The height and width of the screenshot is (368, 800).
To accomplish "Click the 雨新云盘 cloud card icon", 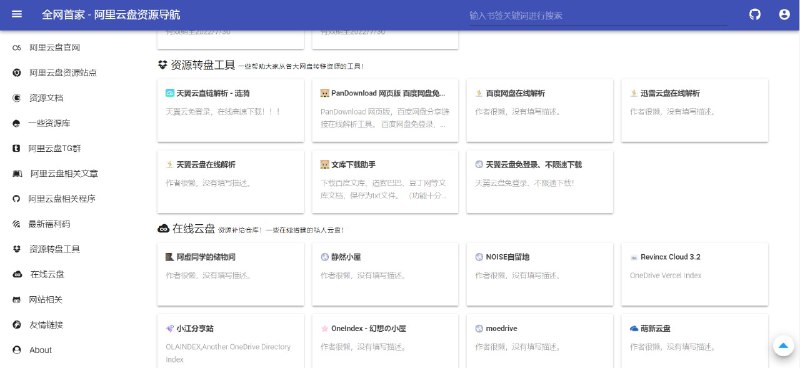I will point(634,329).
